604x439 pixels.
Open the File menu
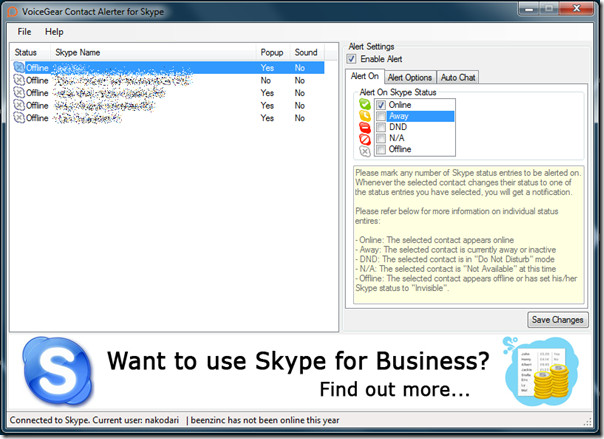pyautogui.click(x=24, y=32)
